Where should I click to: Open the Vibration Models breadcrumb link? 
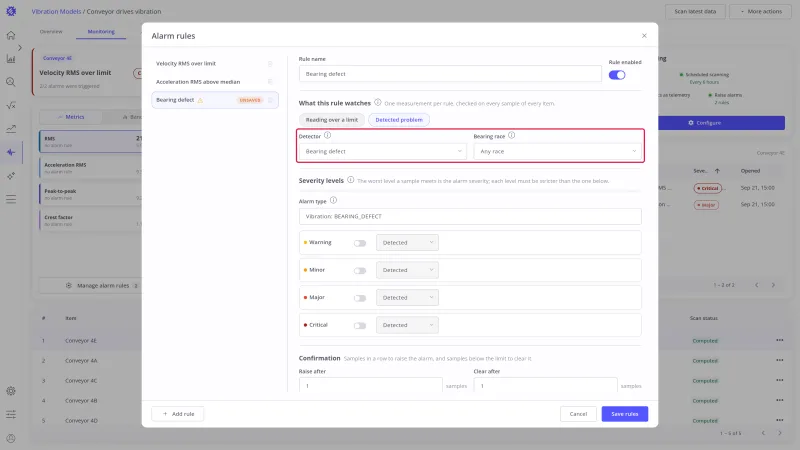pos(56,11)
